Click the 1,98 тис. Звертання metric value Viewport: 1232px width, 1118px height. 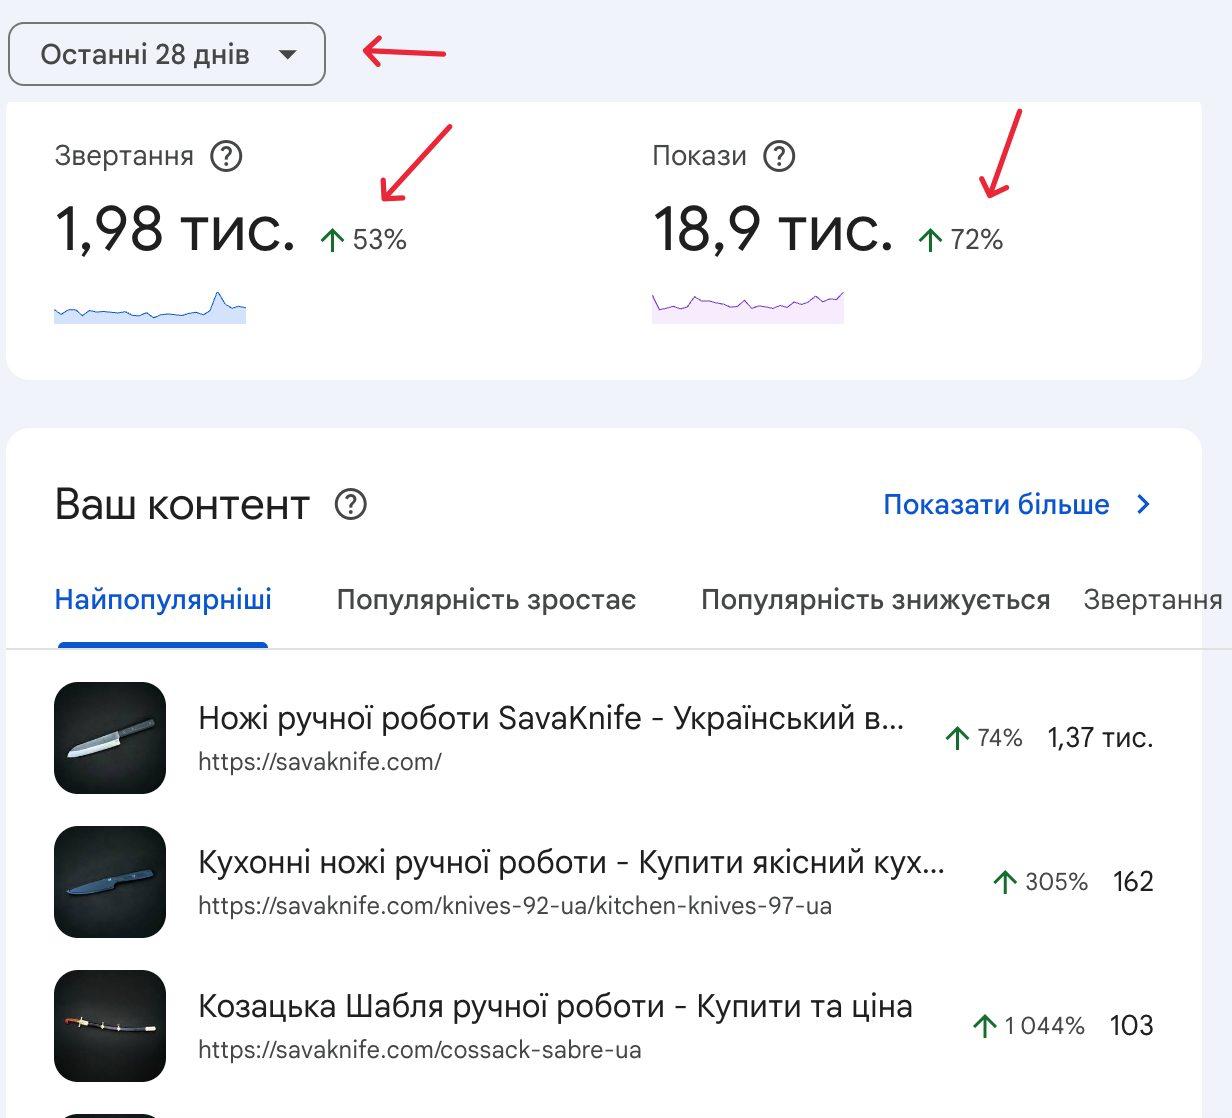(x=175, y=230)
